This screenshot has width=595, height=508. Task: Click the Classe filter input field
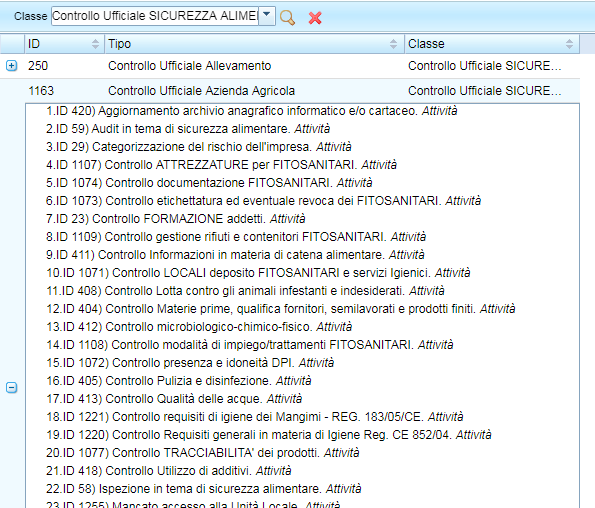coord(155,16)
